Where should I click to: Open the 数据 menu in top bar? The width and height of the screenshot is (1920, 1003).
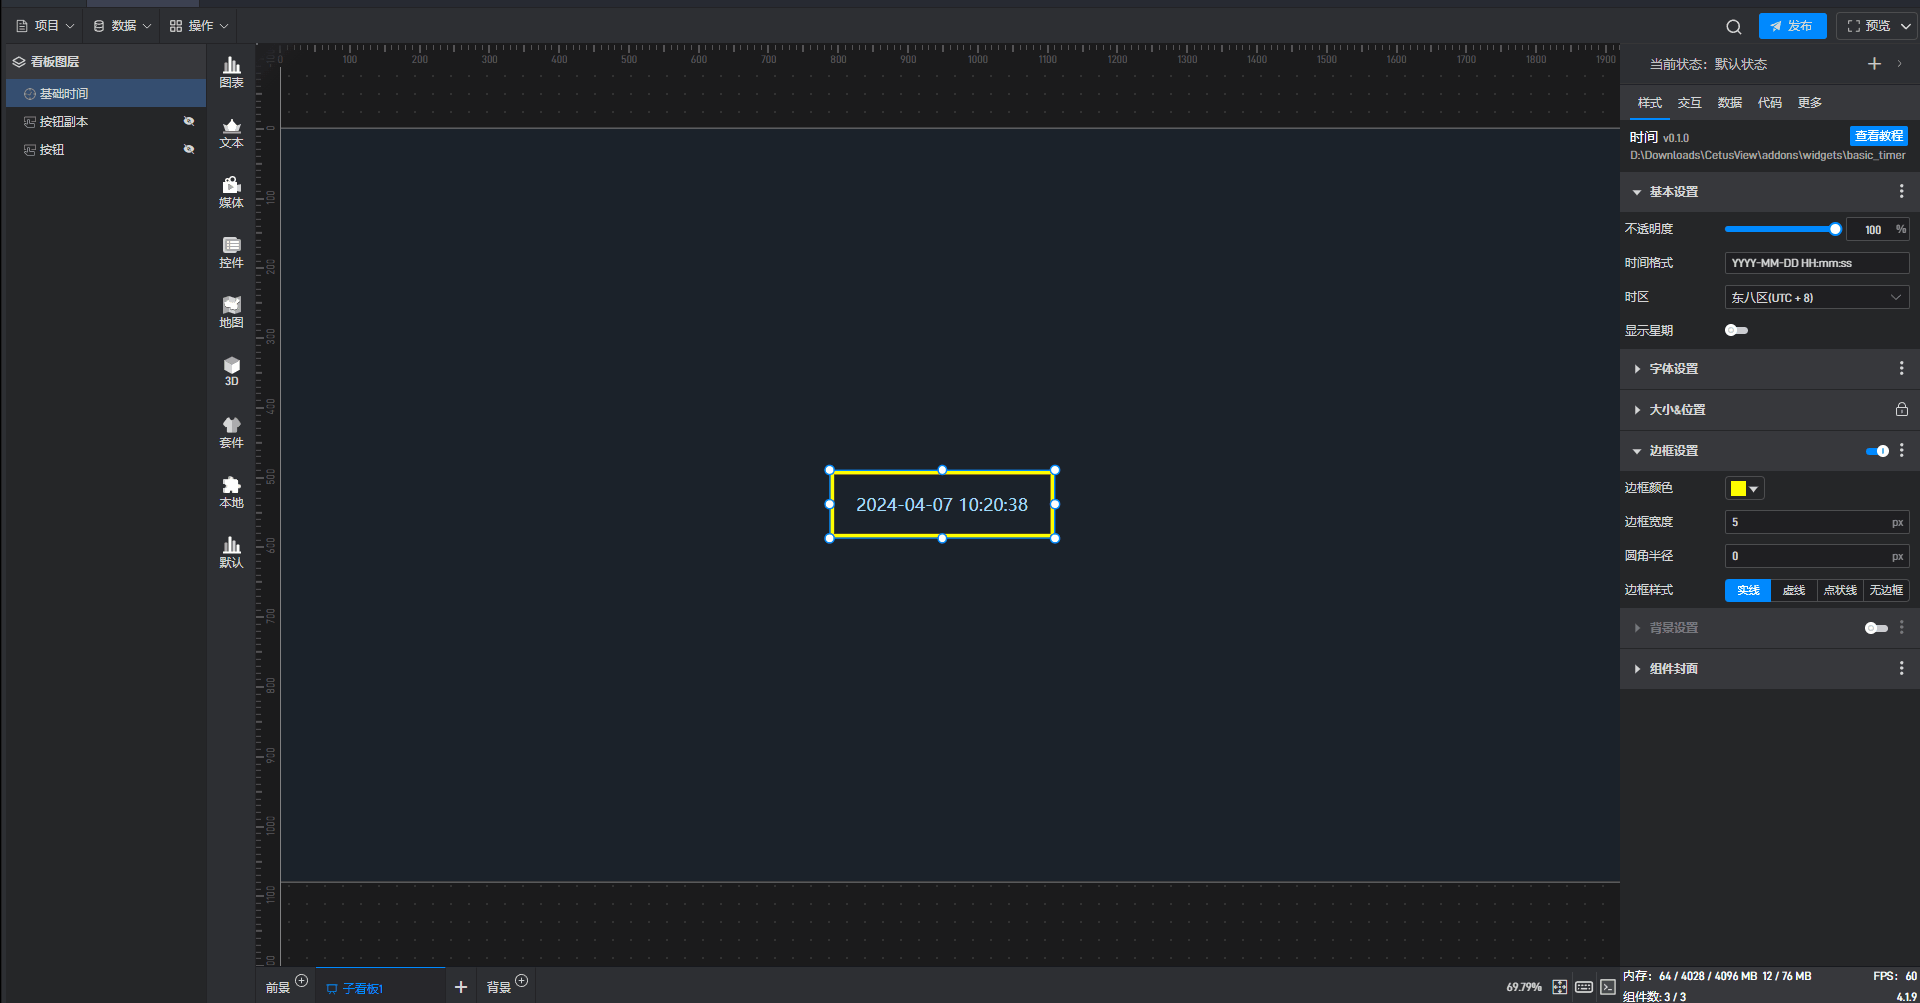tap(122, 26)
